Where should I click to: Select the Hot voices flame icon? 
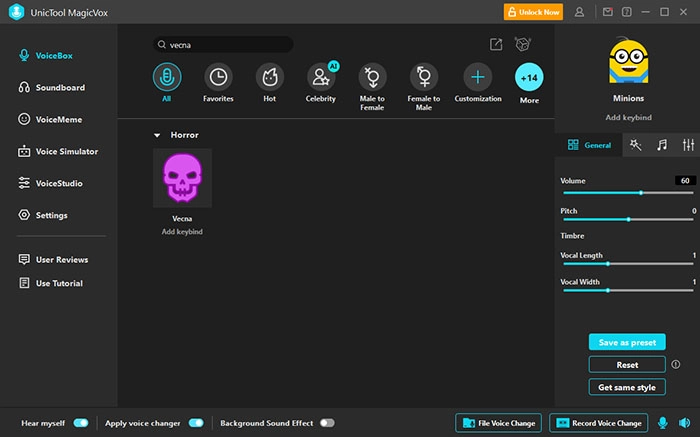[269, 77]
